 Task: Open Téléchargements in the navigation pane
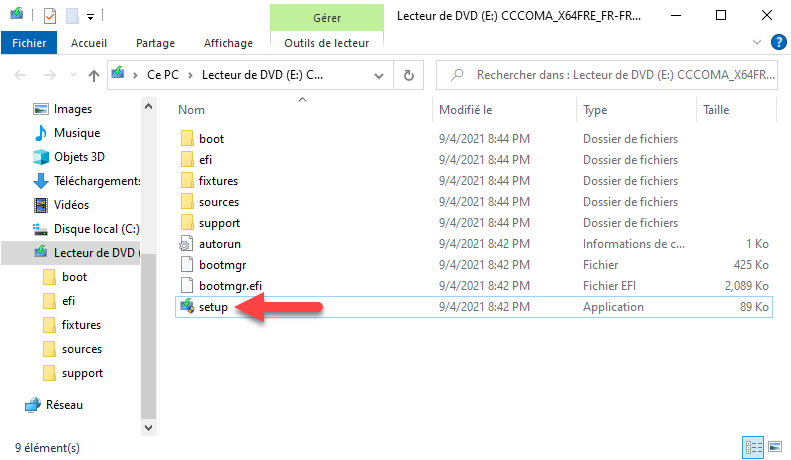(97, 181)
